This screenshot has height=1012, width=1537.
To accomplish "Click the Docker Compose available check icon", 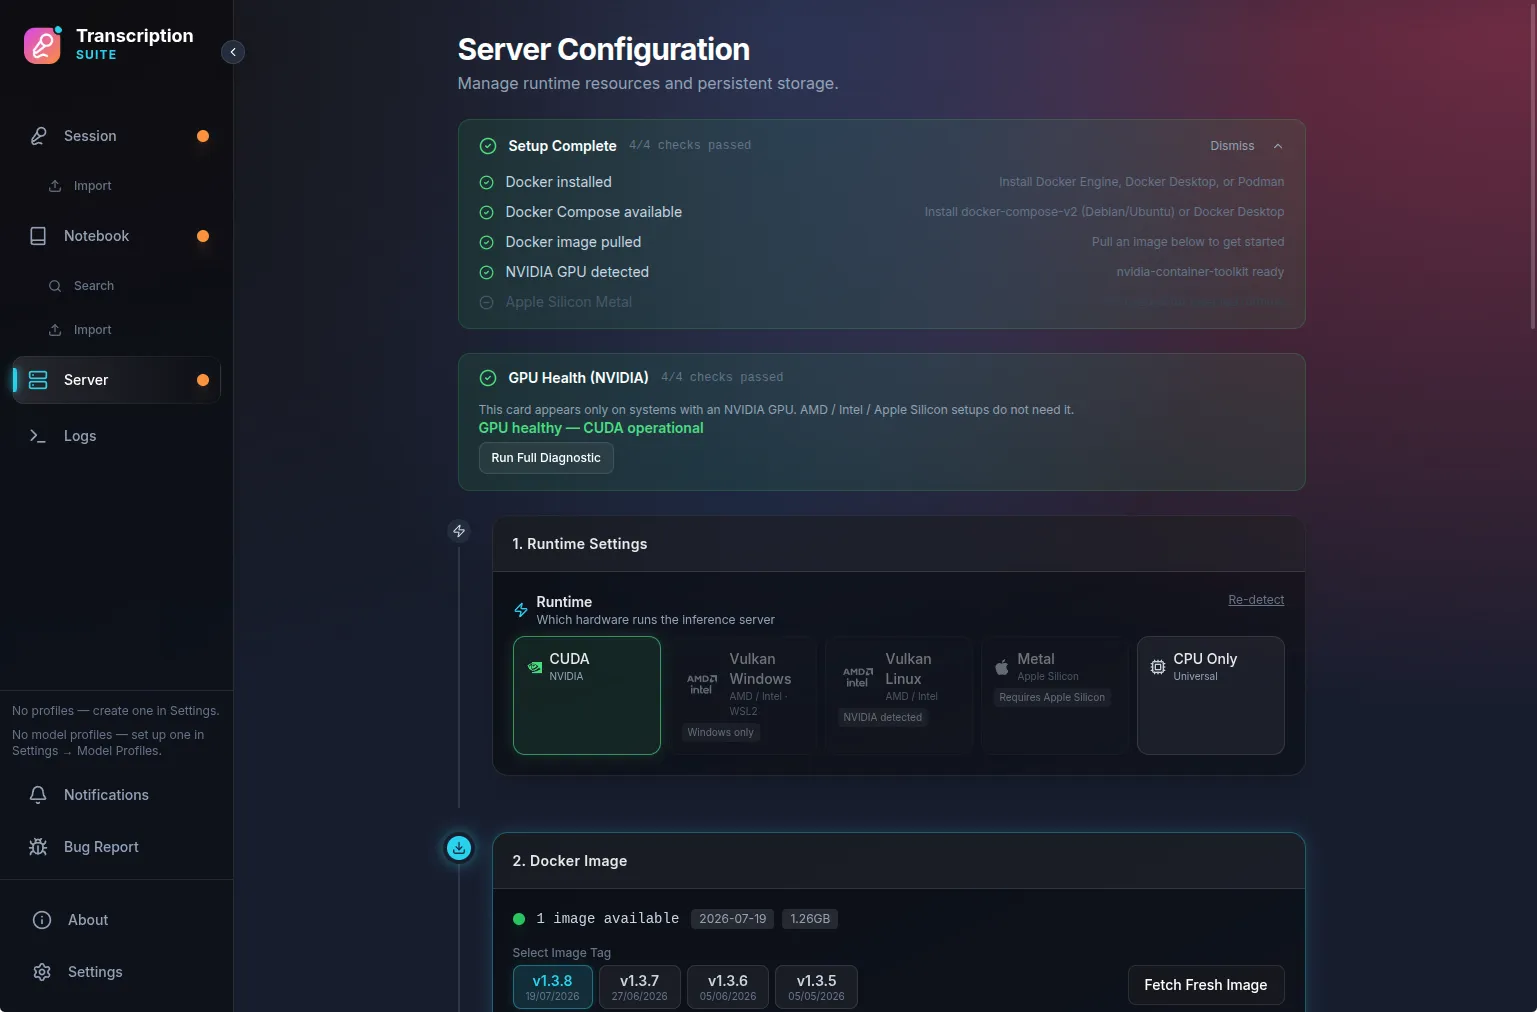I will click(x=486, y=212).
